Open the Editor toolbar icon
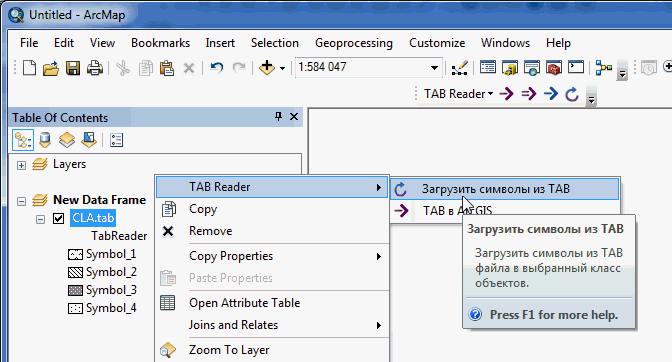Screen dimensions: 672x362 click(459, 68)
